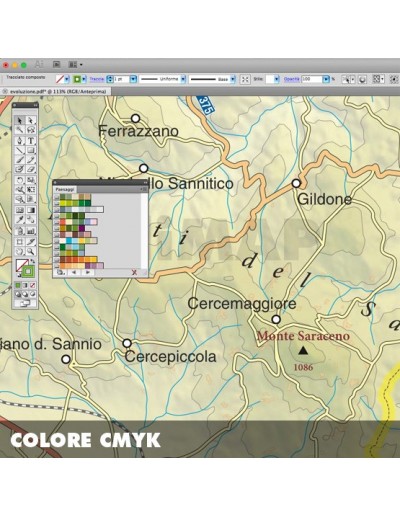Load previous swatch library arrow

tap(74, 272)
